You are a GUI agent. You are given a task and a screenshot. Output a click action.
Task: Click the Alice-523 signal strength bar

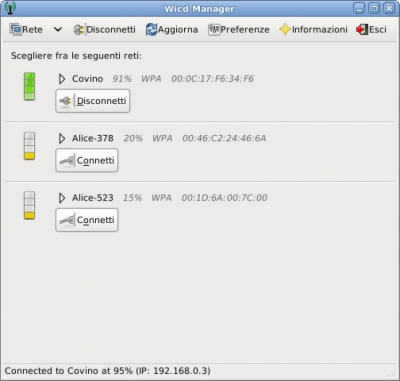point(29,205)
